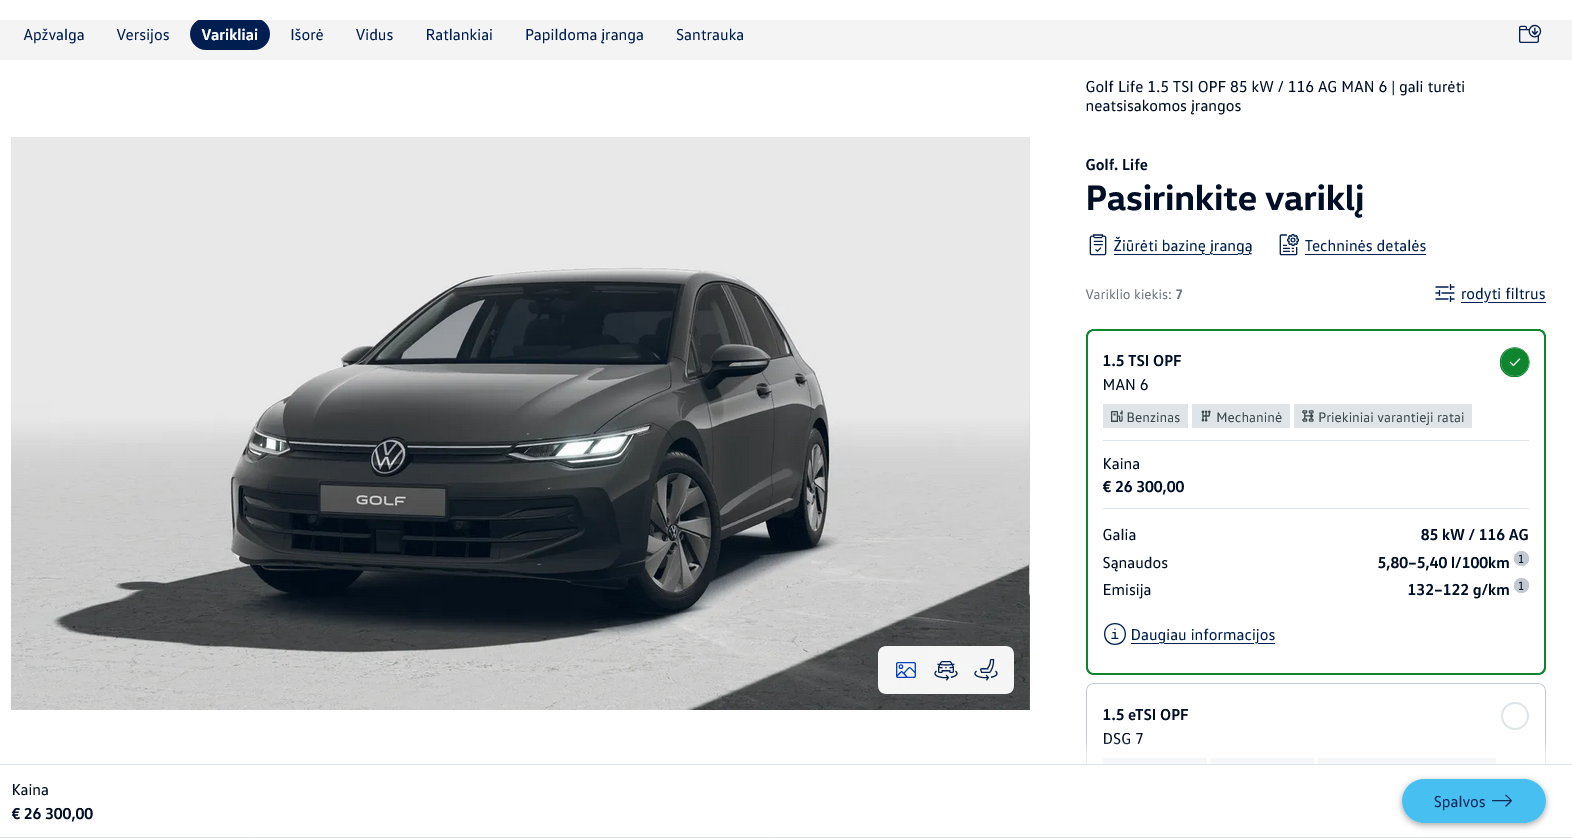The width and height of the screenshot is (1572, 838).
Task: Open the Varikliai tab
Action: (x=230, y=35)
